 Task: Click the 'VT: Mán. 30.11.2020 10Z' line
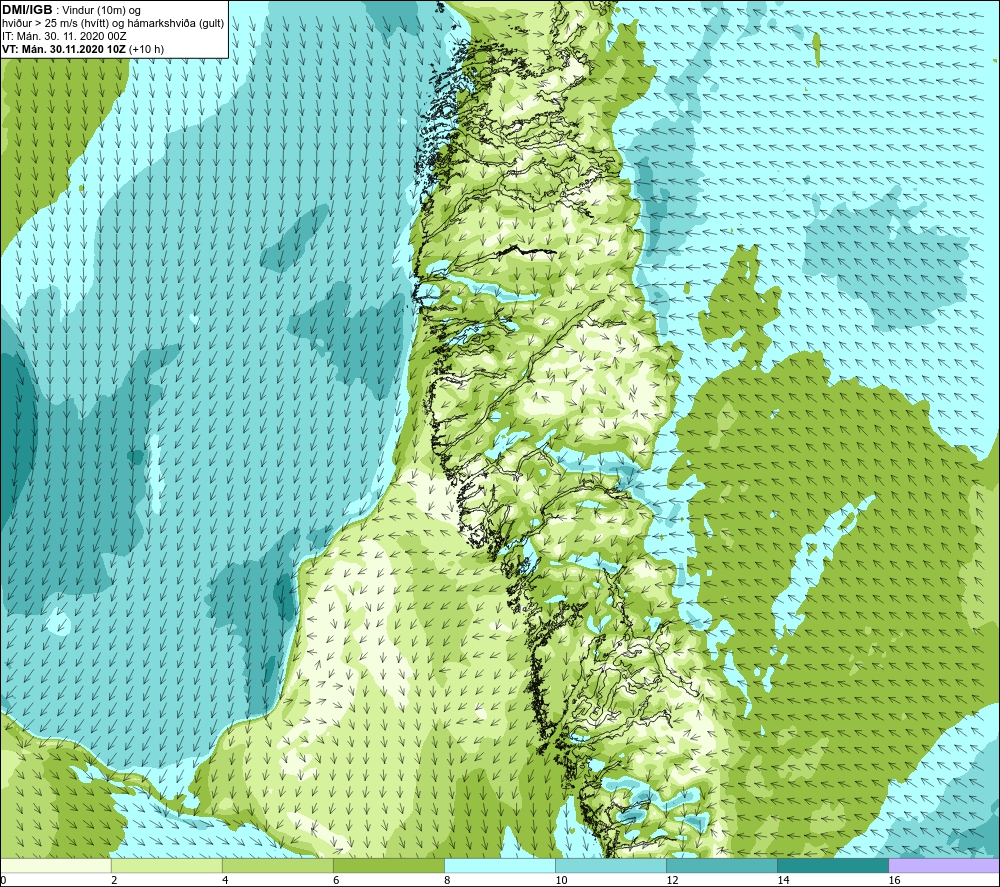[64, 49]
